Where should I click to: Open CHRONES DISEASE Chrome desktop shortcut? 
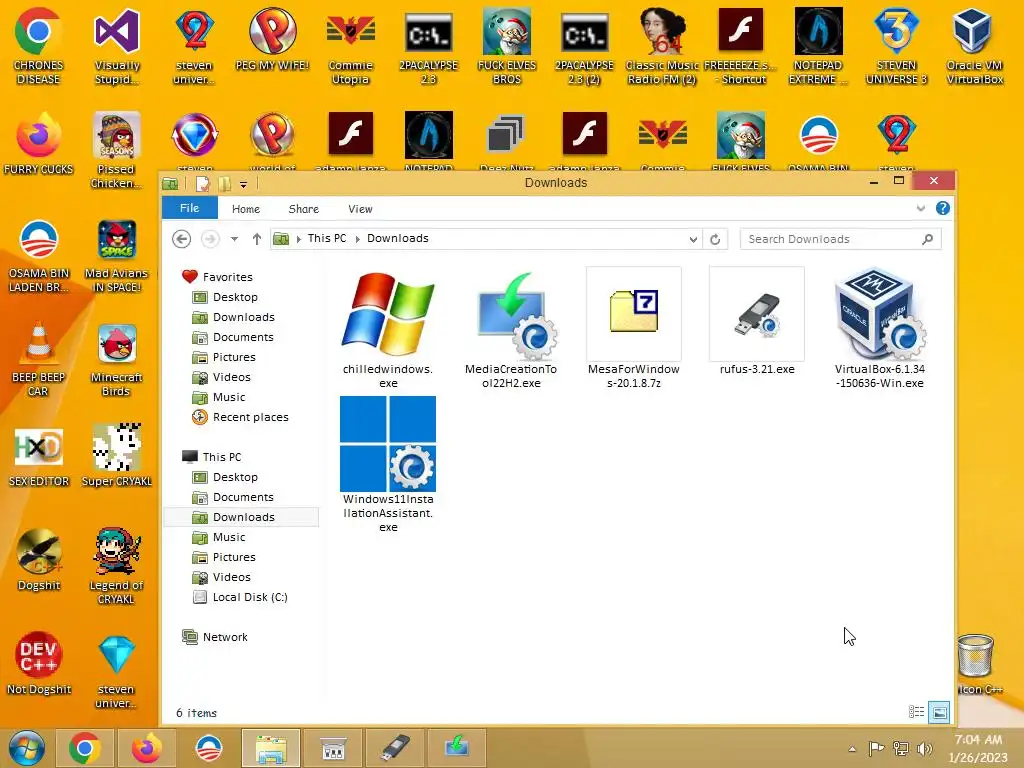point(38,46)
